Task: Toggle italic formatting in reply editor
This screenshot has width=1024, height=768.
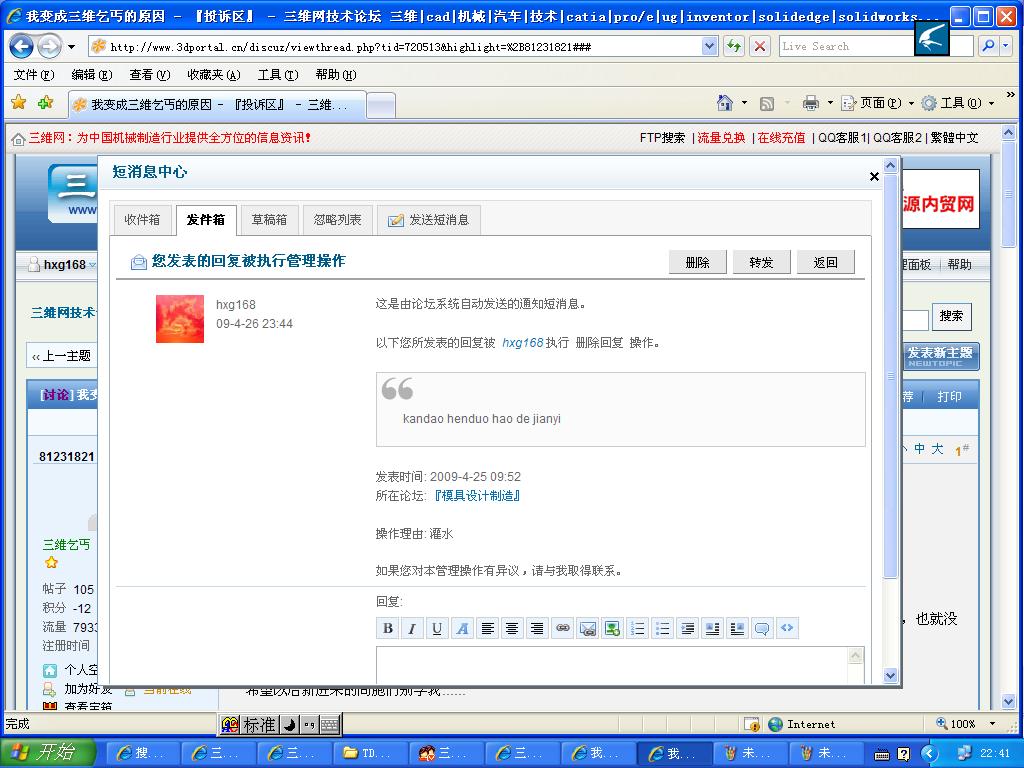Action: click(412, 628)
